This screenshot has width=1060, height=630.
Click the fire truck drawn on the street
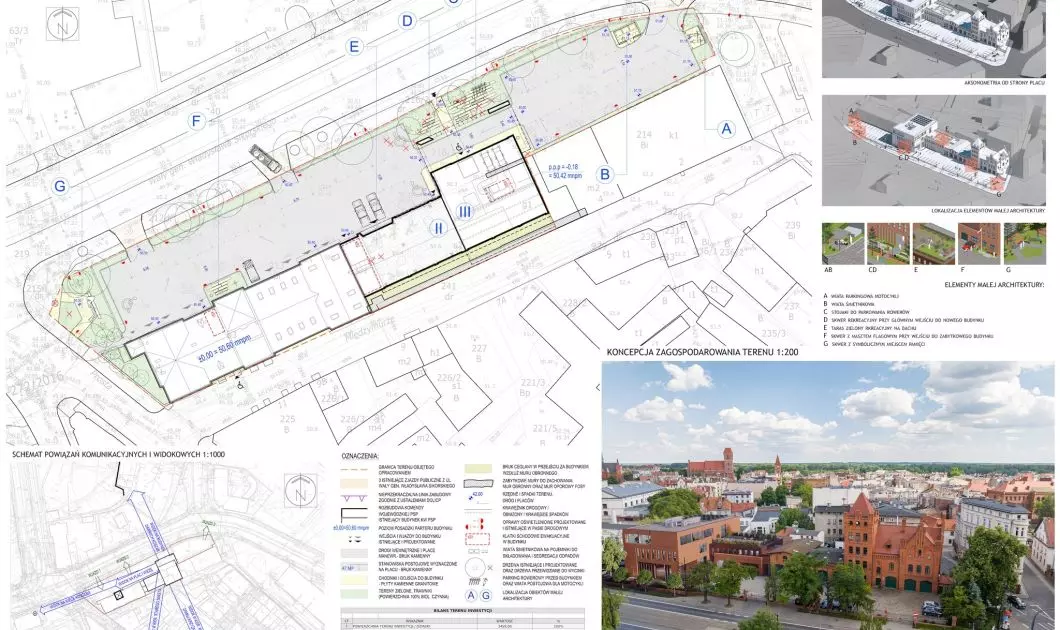click(x=265, y=159)
